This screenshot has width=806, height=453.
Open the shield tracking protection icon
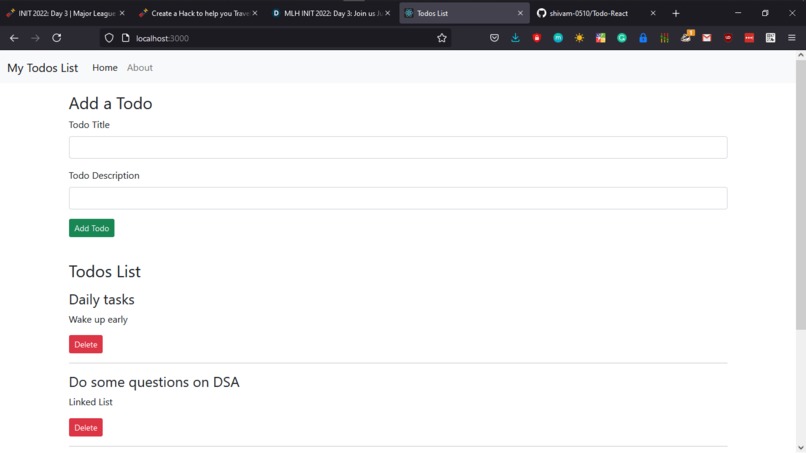pyautogui.click(x=109, y=38)
